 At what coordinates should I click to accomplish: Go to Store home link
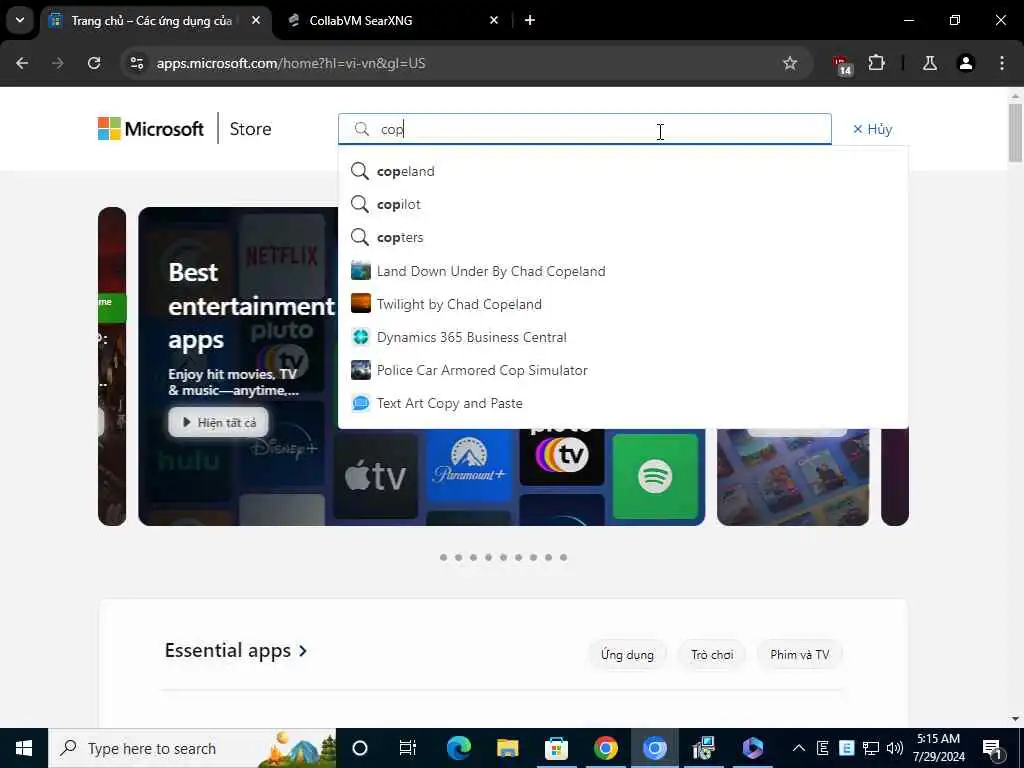(x=250, y=129)
